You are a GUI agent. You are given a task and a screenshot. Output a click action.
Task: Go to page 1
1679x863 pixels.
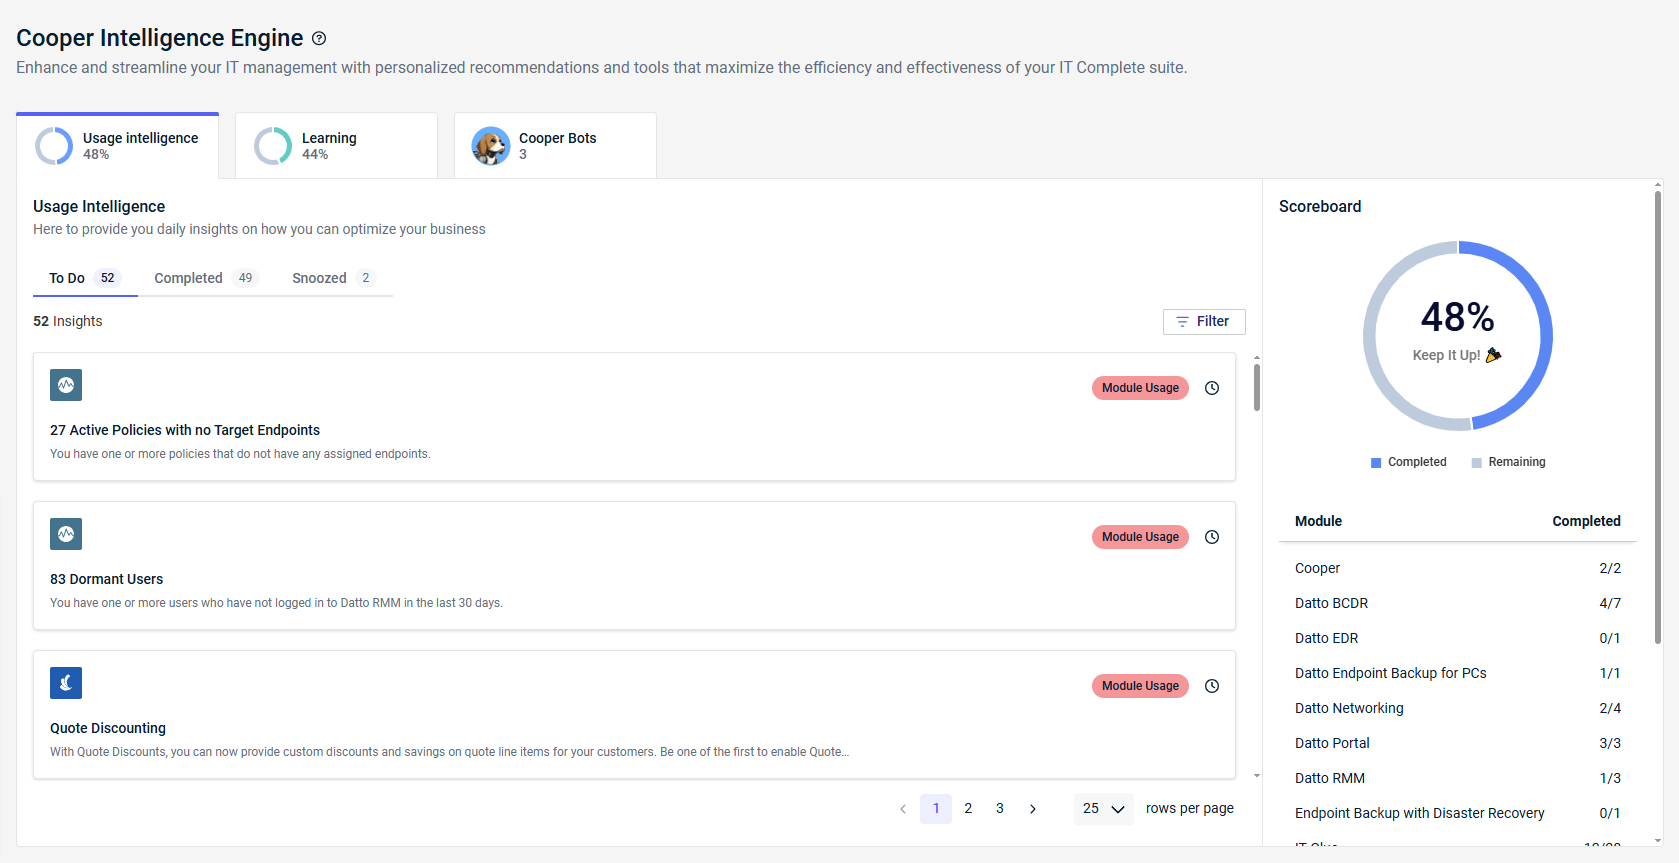(936, 809)
